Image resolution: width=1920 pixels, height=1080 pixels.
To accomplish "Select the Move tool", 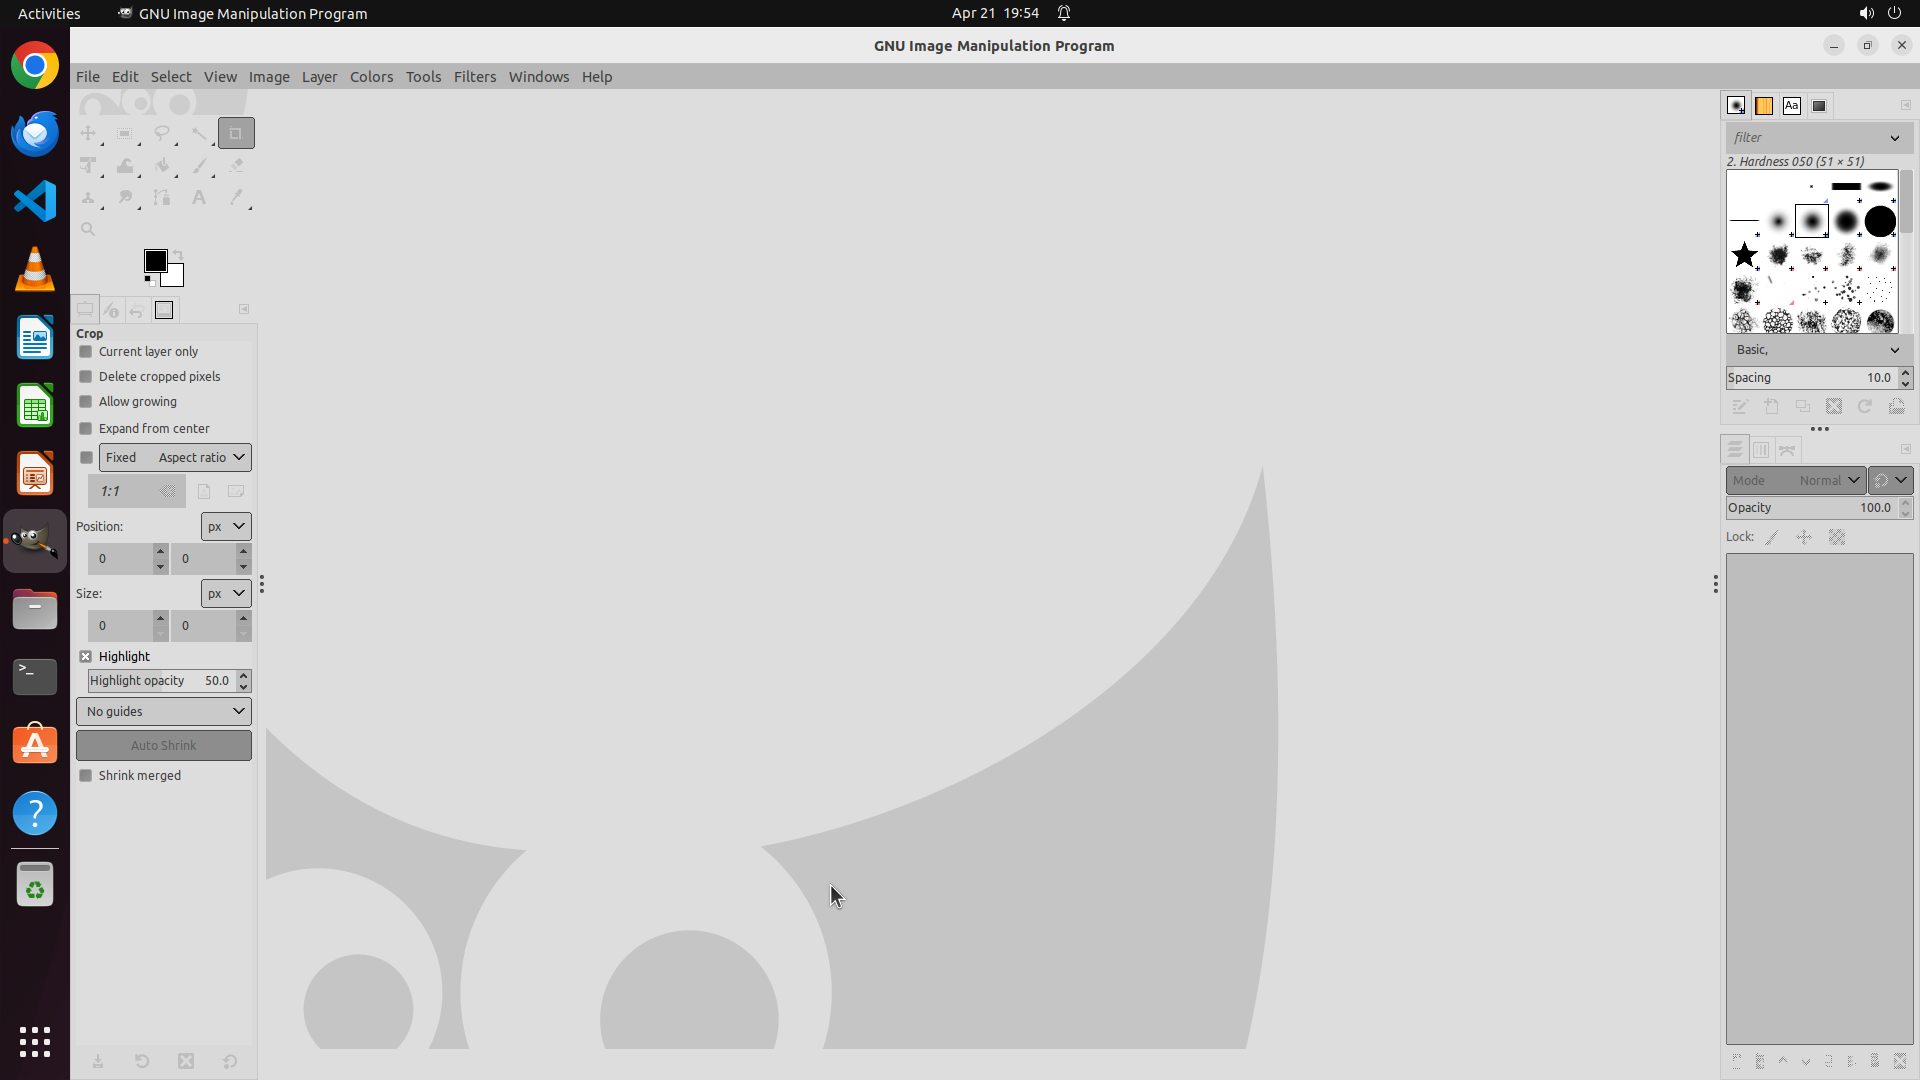I will [x=88, y=133].
